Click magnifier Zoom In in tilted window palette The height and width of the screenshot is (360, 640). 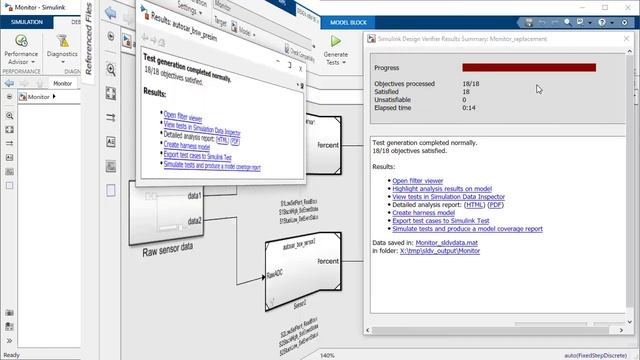[x=111, y=70]
